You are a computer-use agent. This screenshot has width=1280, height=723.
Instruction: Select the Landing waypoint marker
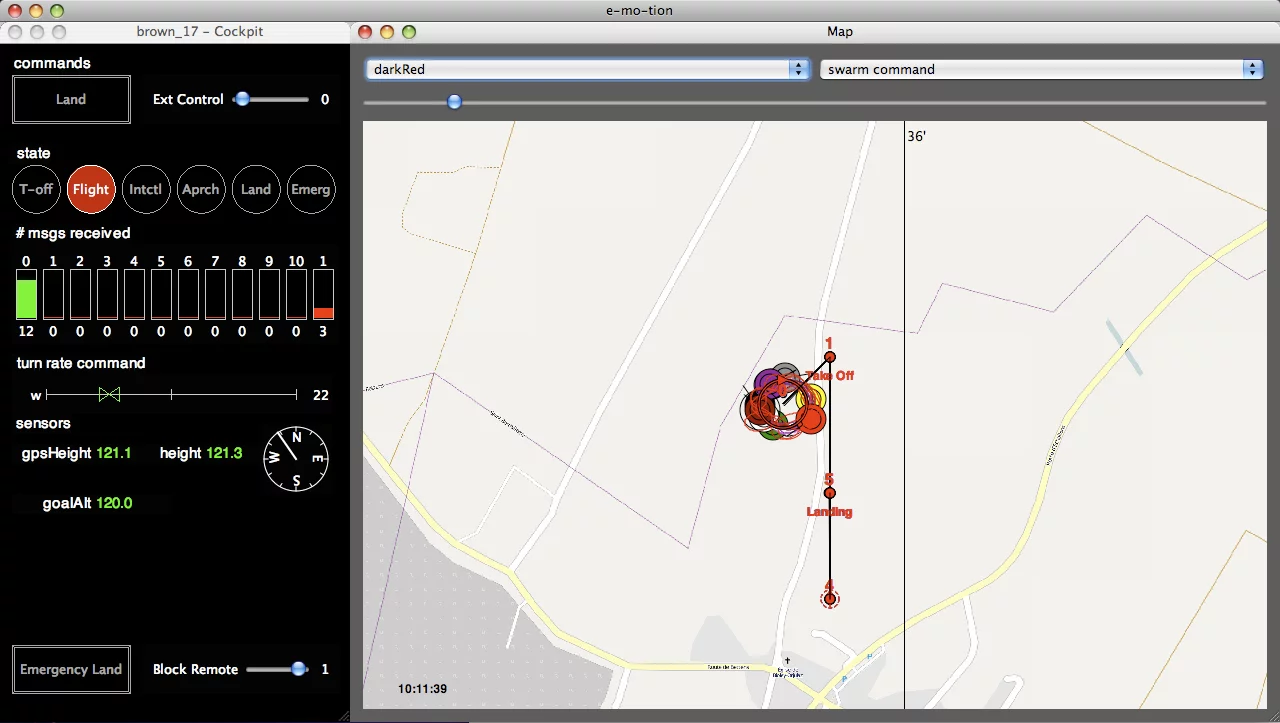[x=829, y=492]
